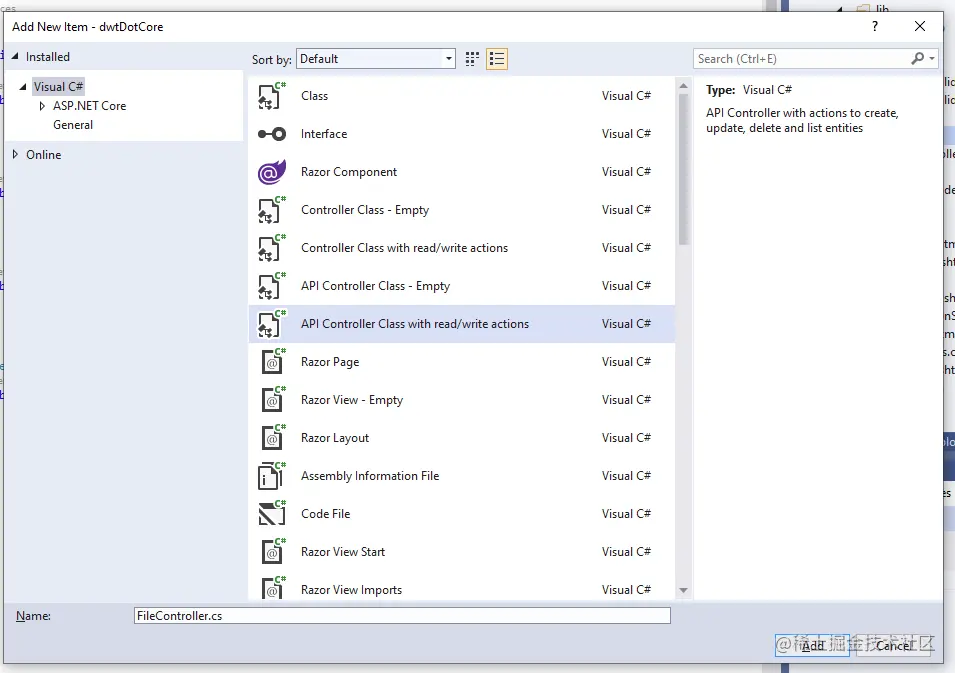The width and height of the screenshot is (955, 673).
Task: Click the scrollbar down arrow
Action: (683, 590)
